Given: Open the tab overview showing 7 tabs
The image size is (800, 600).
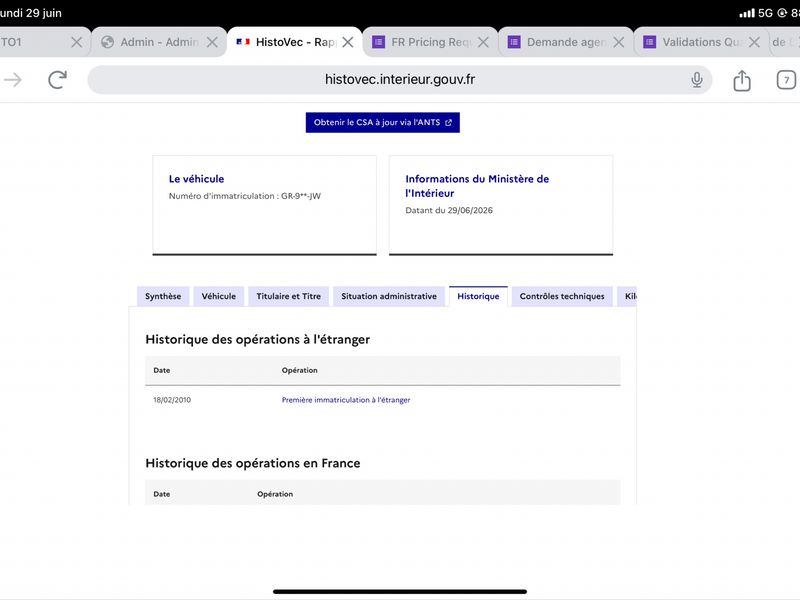Looking at the screenshot, I should coord(786,80).
